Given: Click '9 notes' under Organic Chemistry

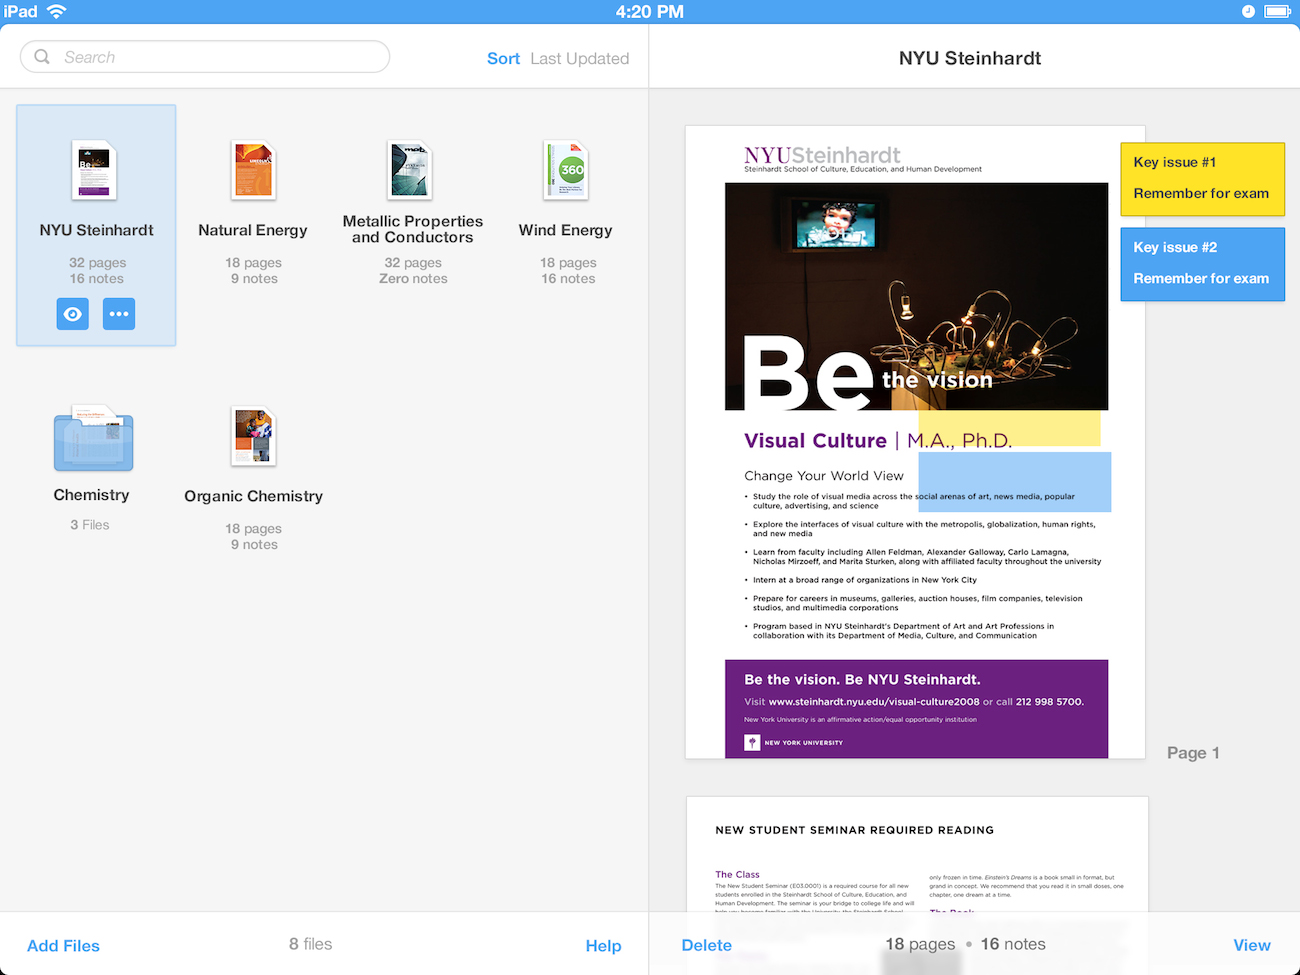Looking at the screenshot, I should (x=254, y=545).
